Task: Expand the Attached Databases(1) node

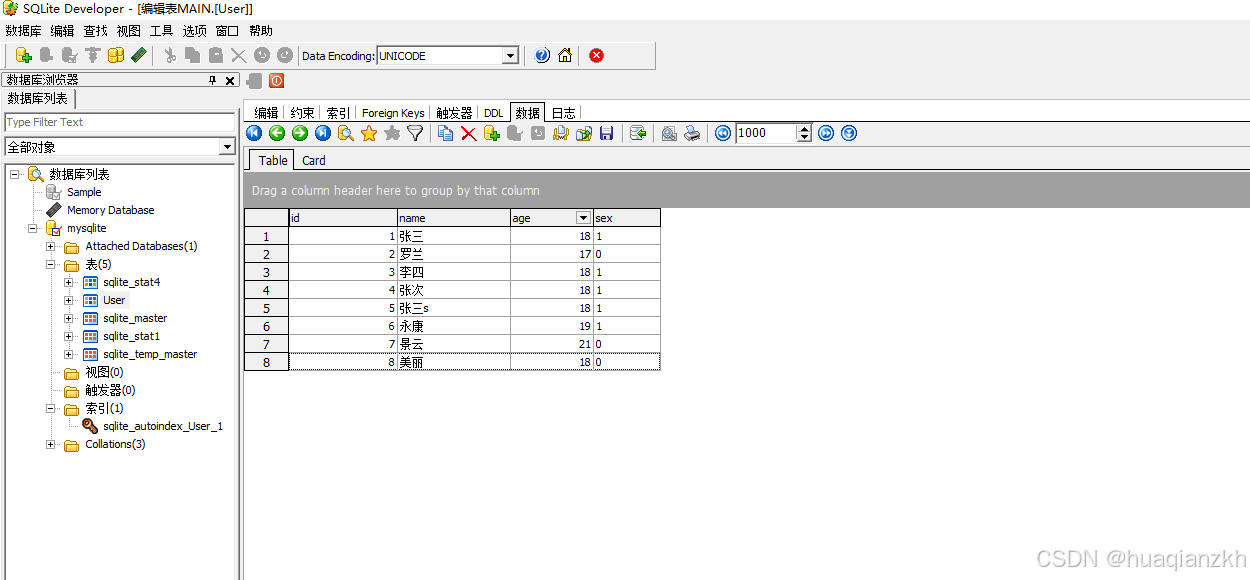Action: coord(51,246)
